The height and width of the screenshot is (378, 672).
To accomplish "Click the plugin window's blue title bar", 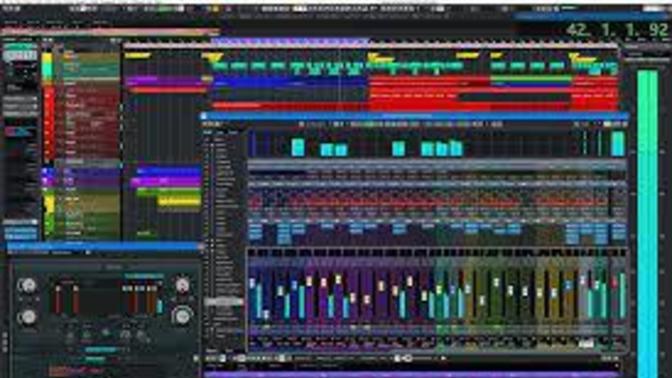I will click(x=104, y=246).
